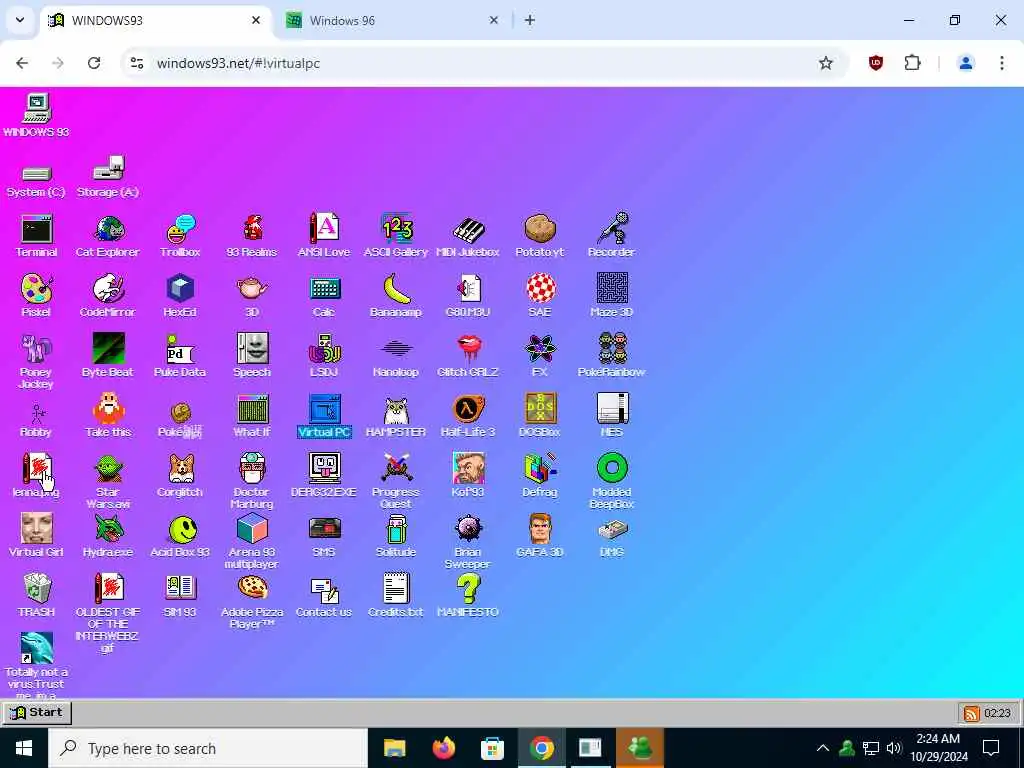
Task: Open the System (C:) drive icon
Action: click(x=36, y=180)
